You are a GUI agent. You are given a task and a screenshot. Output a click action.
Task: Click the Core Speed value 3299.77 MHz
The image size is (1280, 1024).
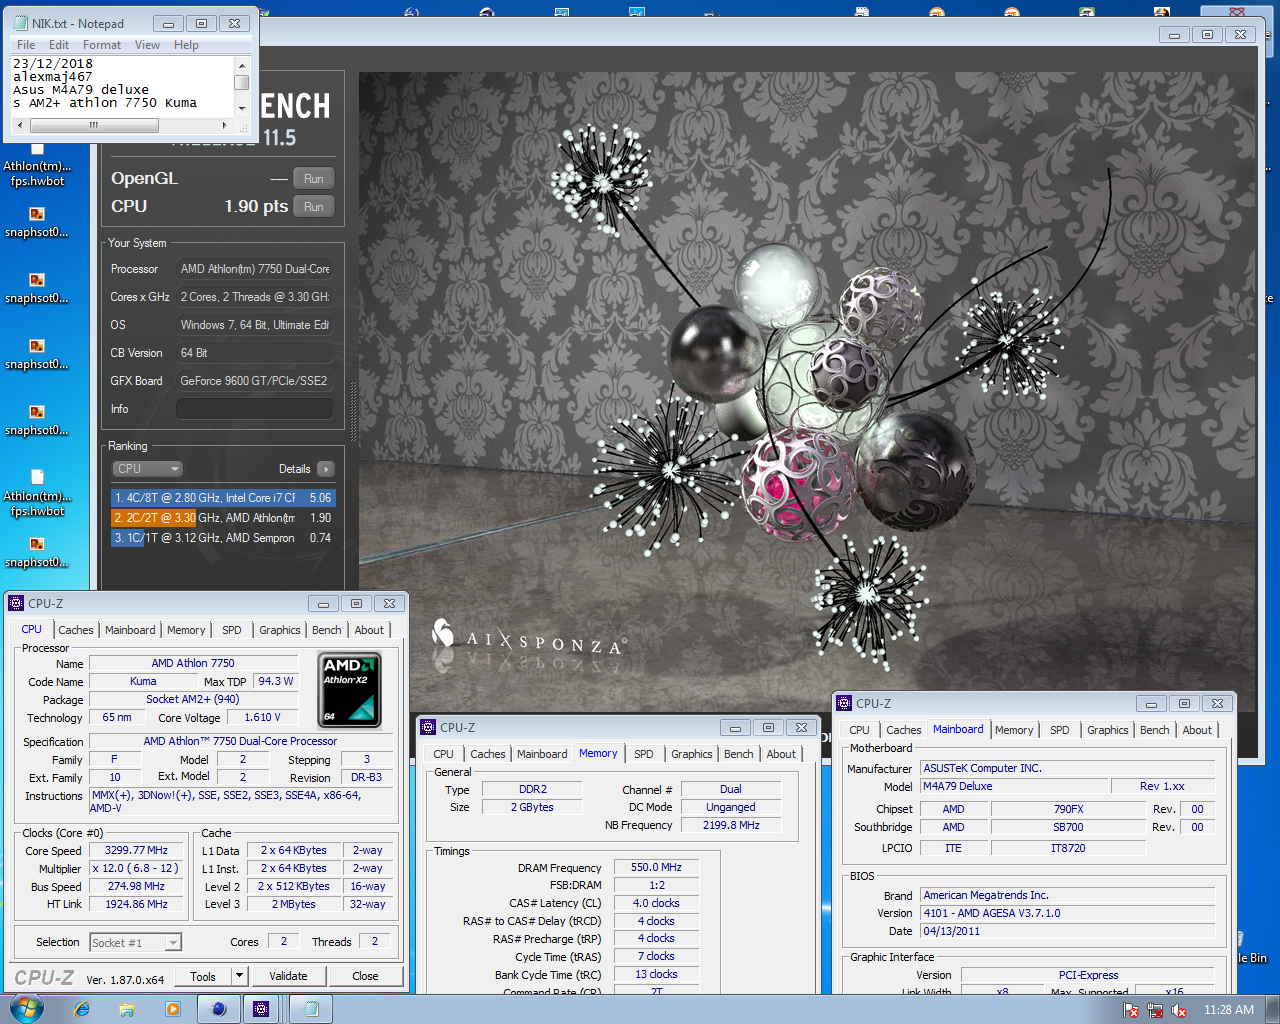[136, 851]
